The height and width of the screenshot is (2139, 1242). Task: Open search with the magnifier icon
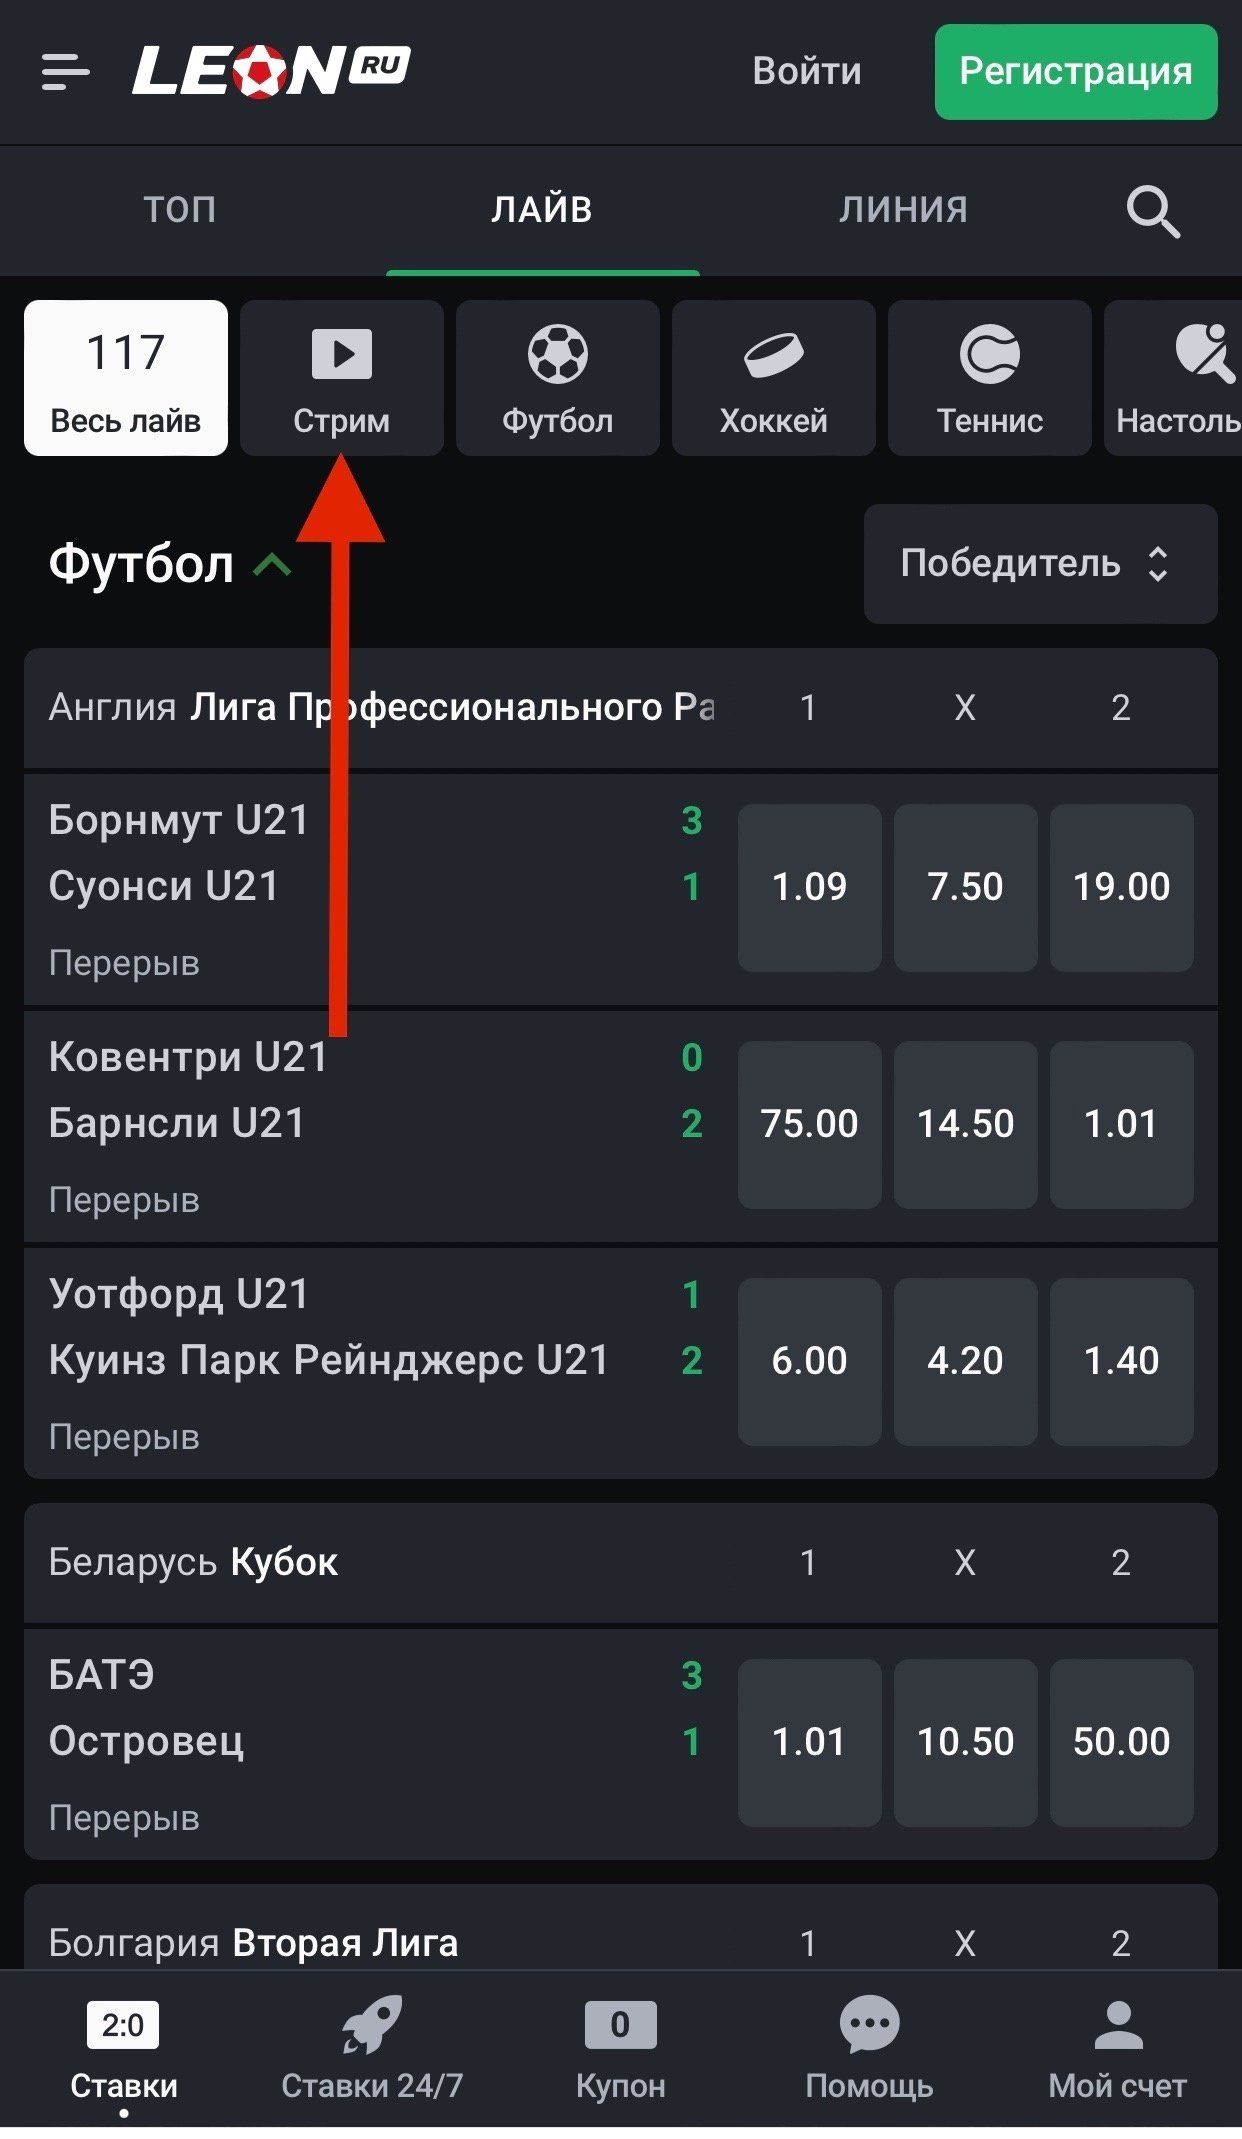[x=1152, y=211]
